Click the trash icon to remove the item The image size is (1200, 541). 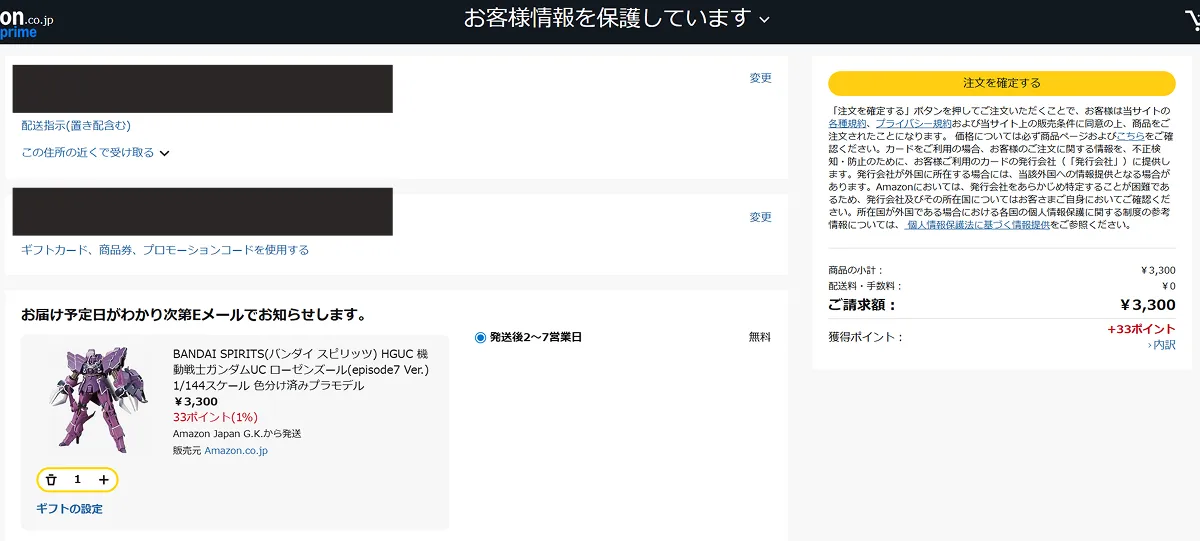pyautogui.click(x=52, y=480)
